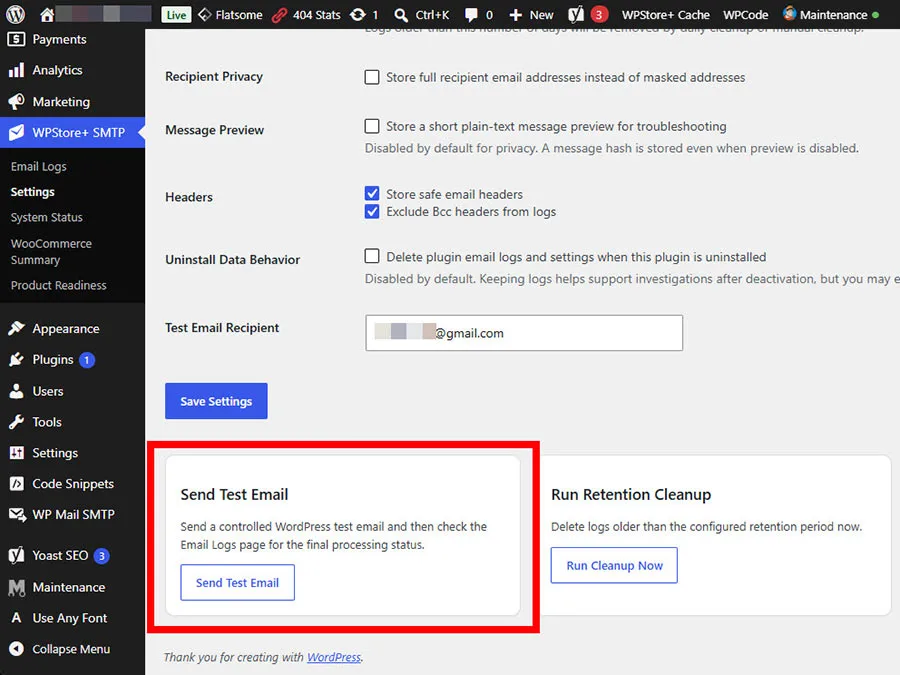
Task: Click the Yoast notification badge showing 3
Action: coord(599,15)
